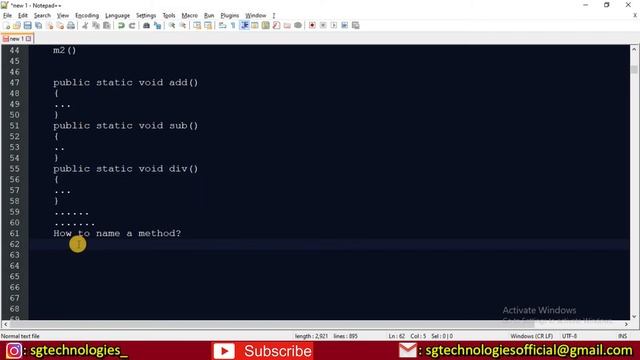Click the Close All toolbar icon
This screenshot has width=640, height=360.
(x=60, y=25)
